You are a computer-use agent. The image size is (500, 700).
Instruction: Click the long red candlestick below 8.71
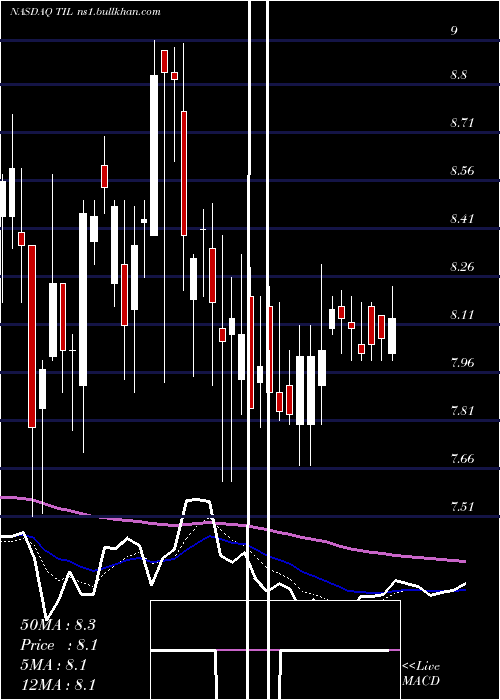tap(183, 173)
